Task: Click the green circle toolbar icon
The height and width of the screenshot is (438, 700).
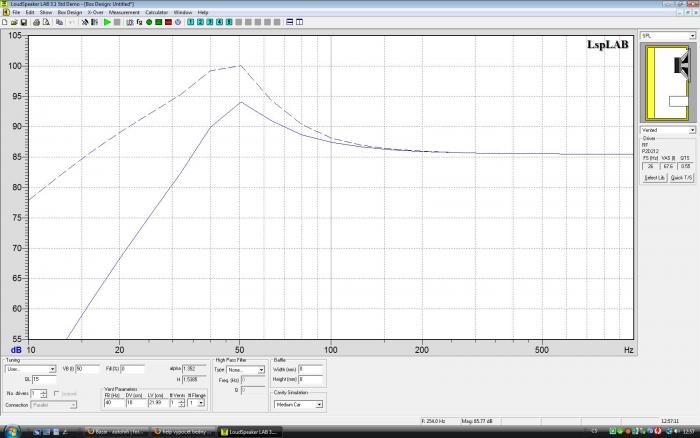Action: click(x=148, y=21)
